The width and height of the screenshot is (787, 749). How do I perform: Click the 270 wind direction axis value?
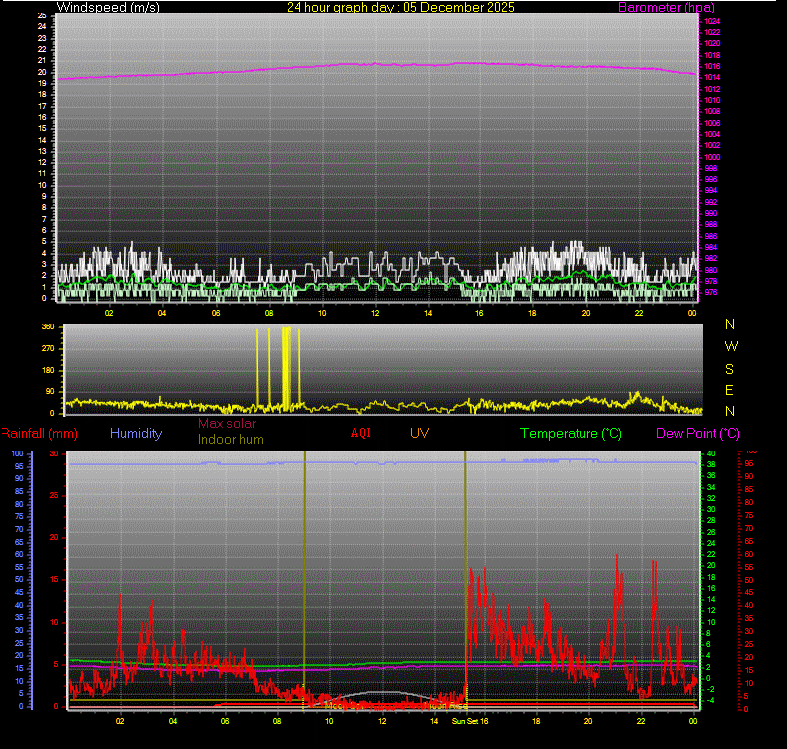click(48, 348)
